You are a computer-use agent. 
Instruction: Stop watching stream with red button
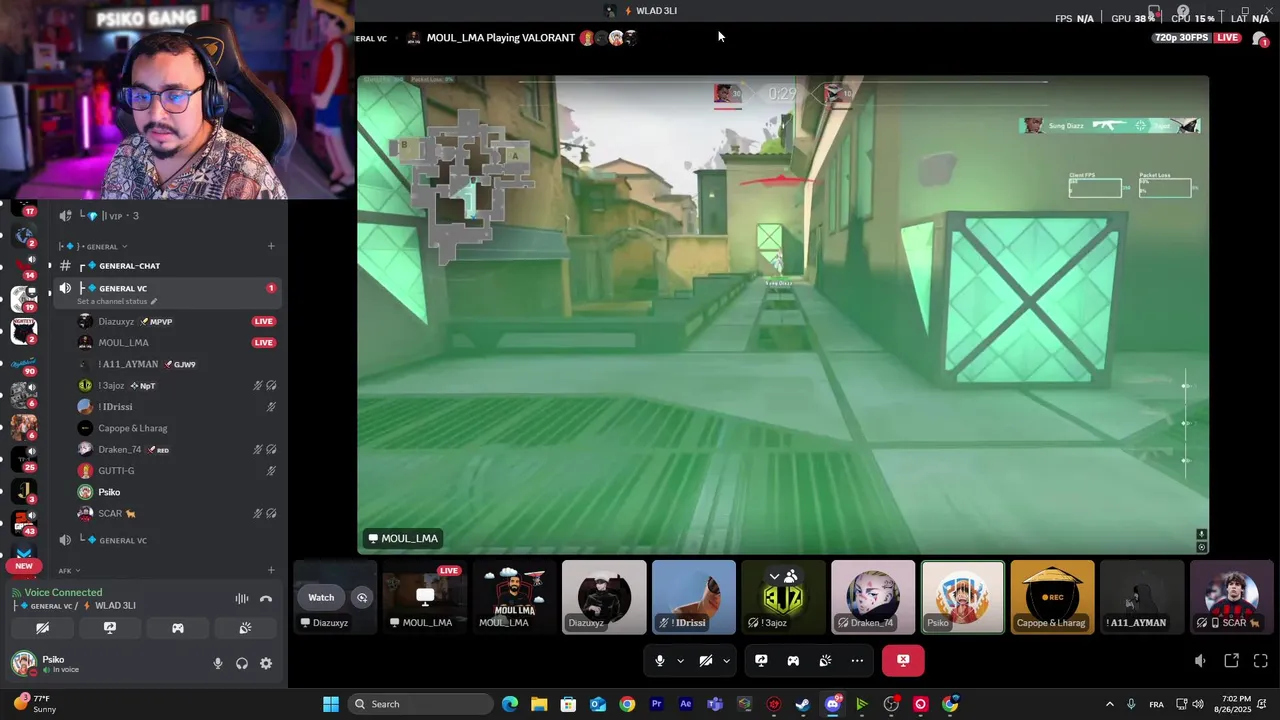[x=903, y=660]
